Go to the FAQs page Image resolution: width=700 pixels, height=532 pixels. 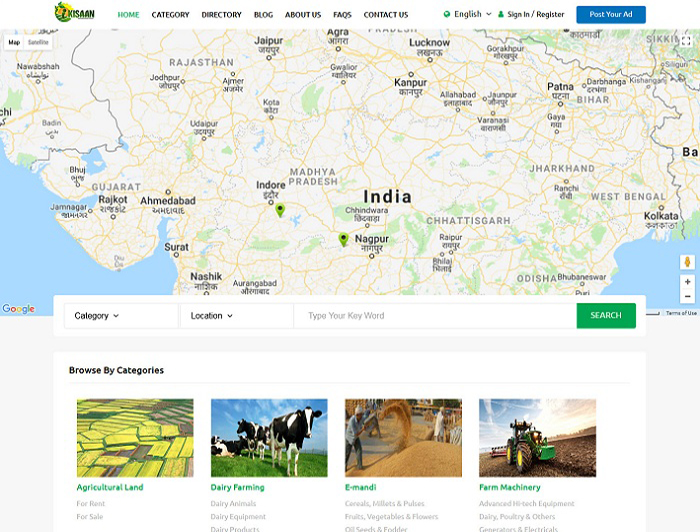tap(342, 15)
